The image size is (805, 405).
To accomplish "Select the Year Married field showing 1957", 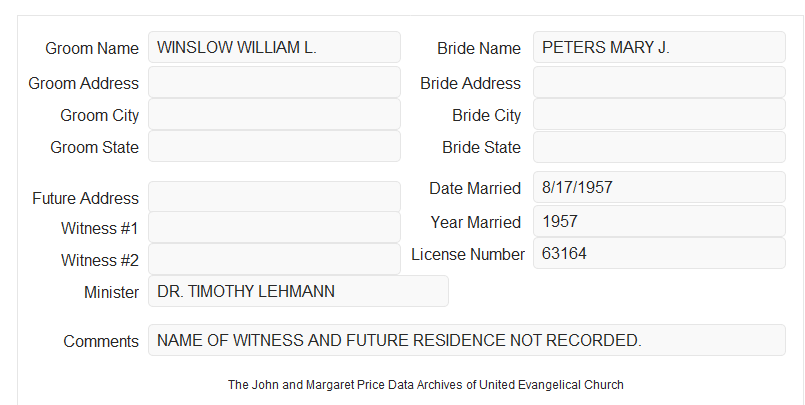I will point(659,221).
